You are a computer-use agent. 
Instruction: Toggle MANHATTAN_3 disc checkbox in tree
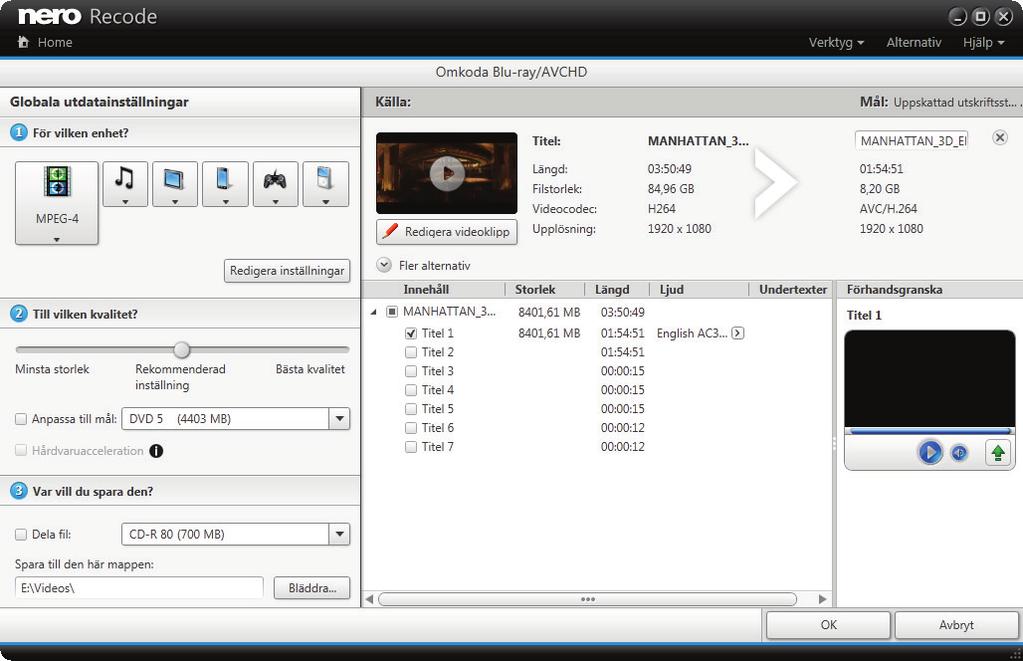click(391, 312)
